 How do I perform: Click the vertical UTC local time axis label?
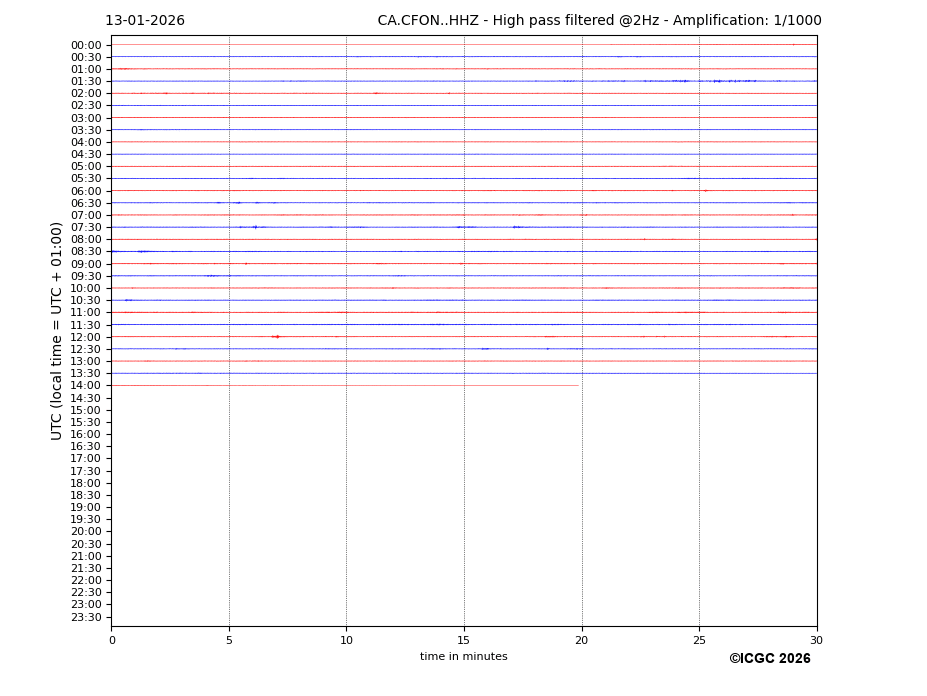57,331
